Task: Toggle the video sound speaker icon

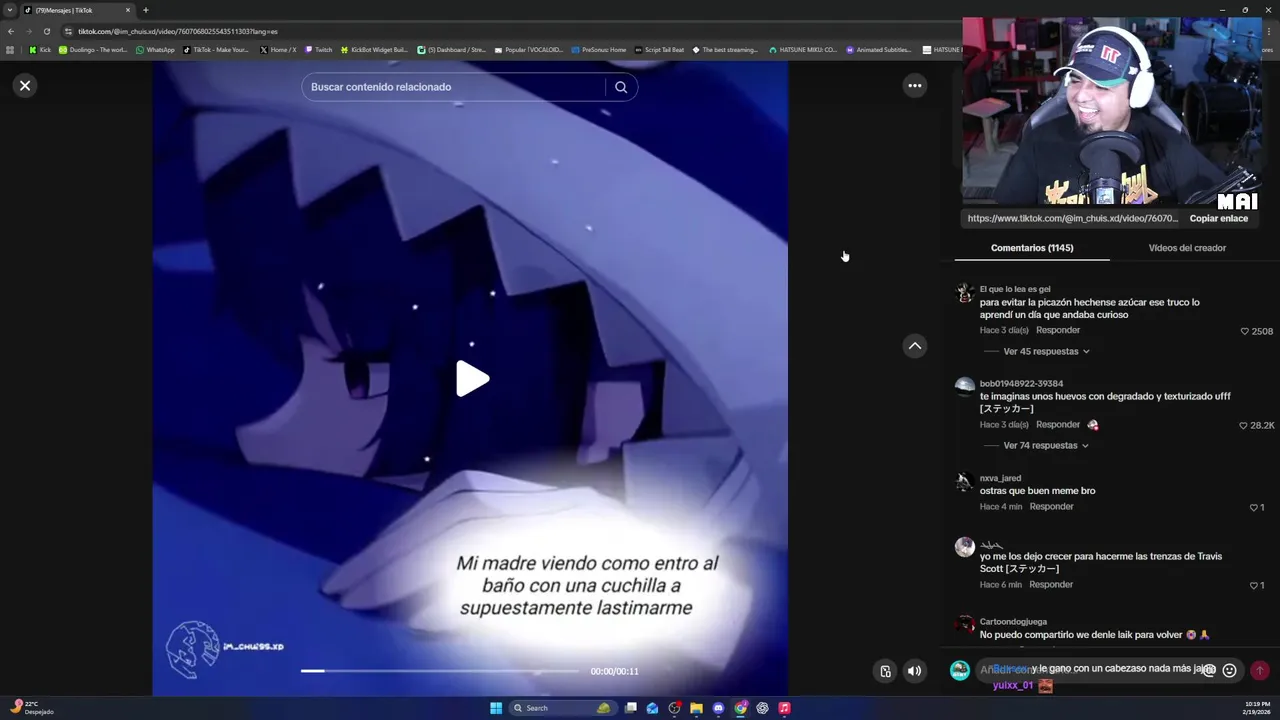Action: 914,671
